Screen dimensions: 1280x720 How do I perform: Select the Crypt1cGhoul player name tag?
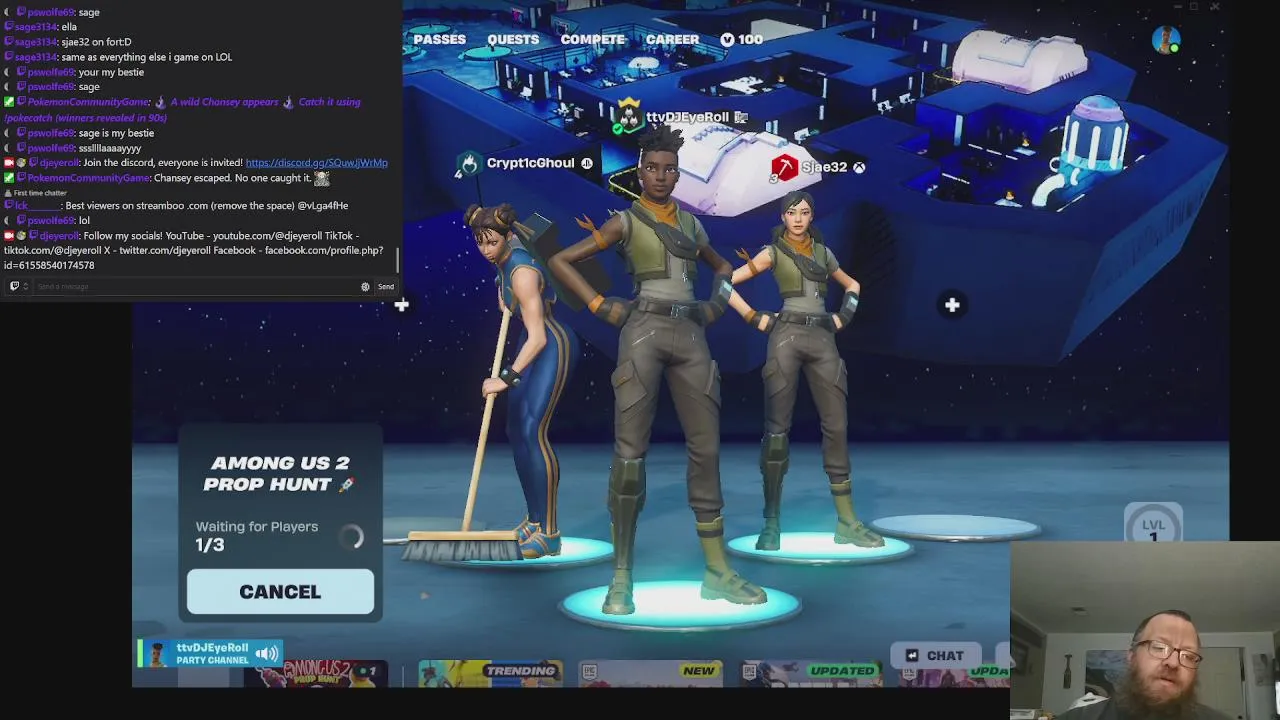click(530, 163)
